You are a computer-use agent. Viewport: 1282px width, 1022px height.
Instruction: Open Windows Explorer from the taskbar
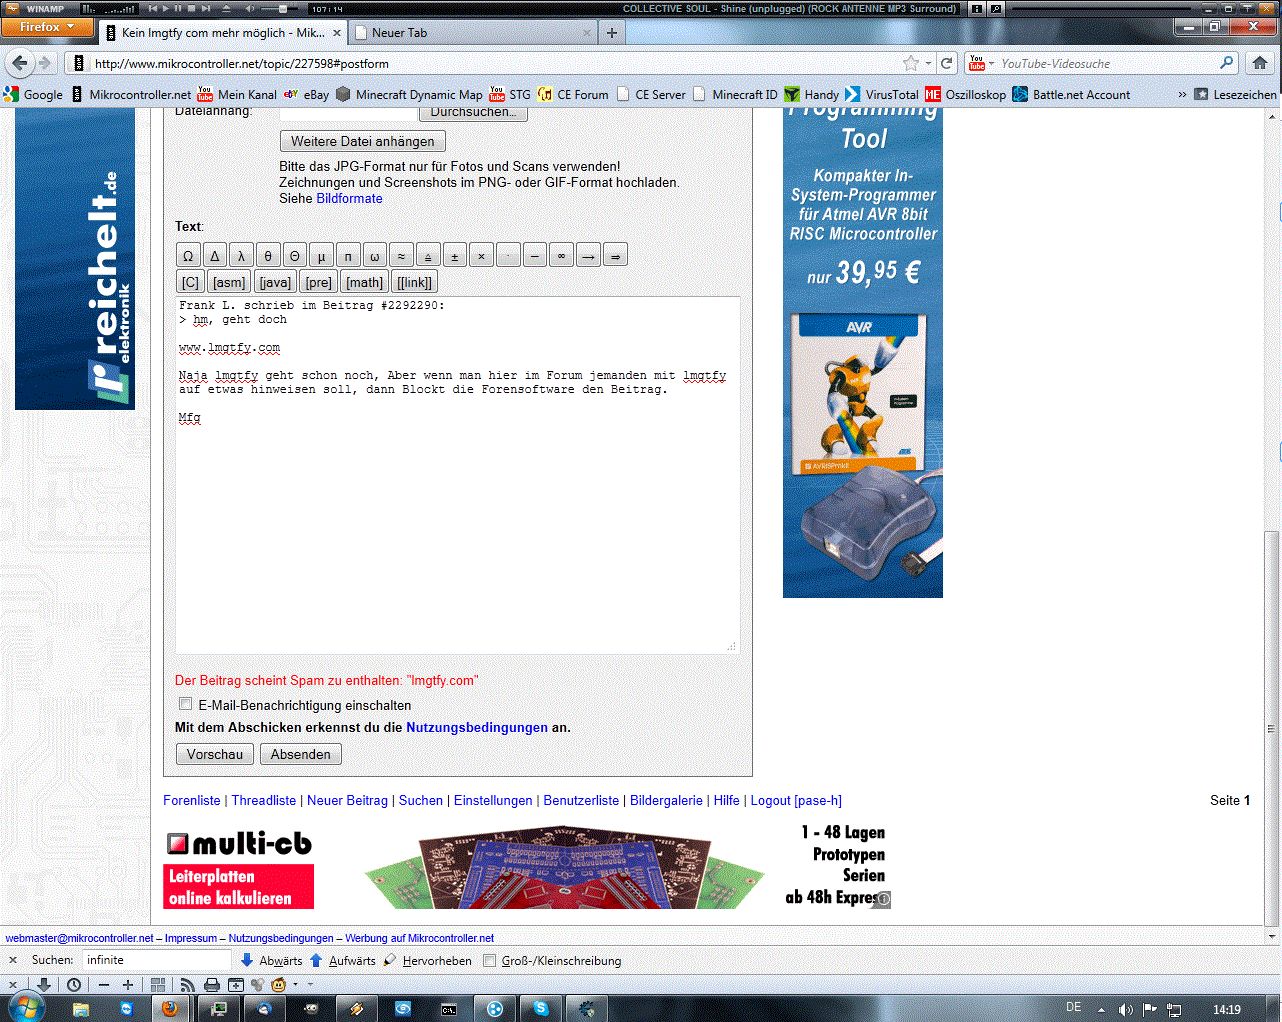81,1008
